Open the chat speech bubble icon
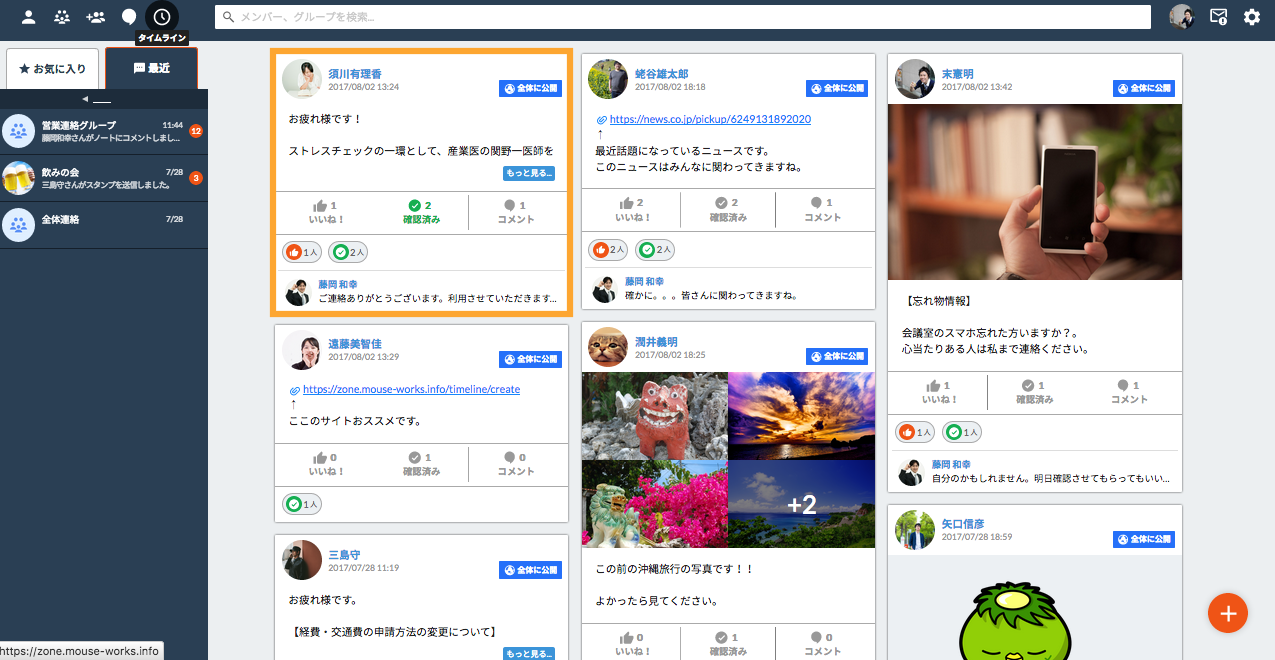Image resolution: width=1275 pixels, height=660 pixels. [x=129, y=16]
